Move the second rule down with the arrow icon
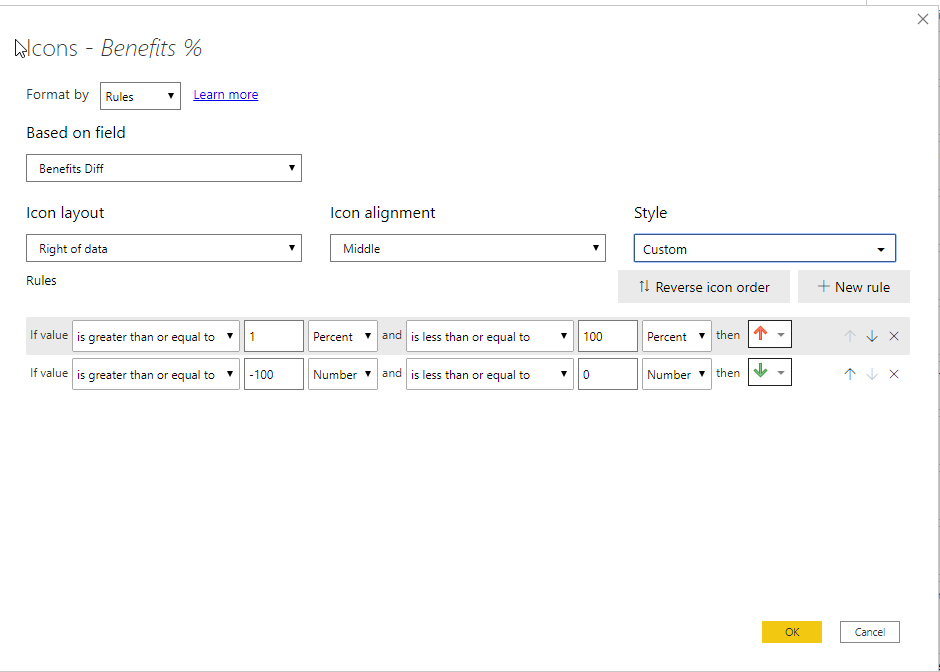The height and width of the screenshot is (672, 940). [x=872, y=374]
